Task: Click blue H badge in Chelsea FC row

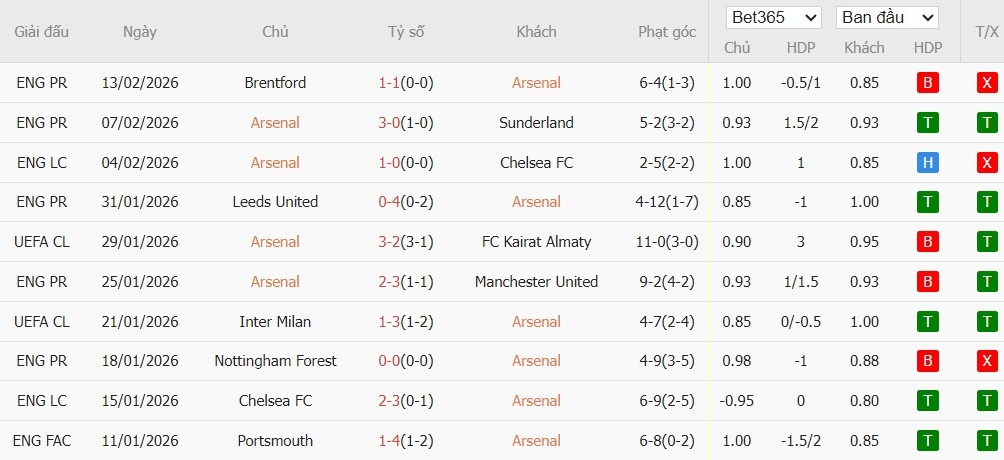Action: [x=927, y=162]
